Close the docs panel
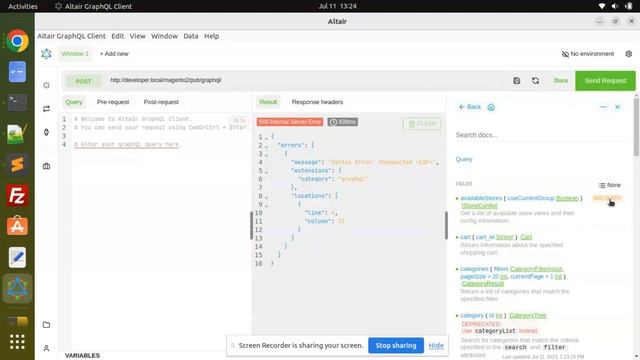This screenshot has width=640, height=360. pyautogui.click(x=618, y=107)
